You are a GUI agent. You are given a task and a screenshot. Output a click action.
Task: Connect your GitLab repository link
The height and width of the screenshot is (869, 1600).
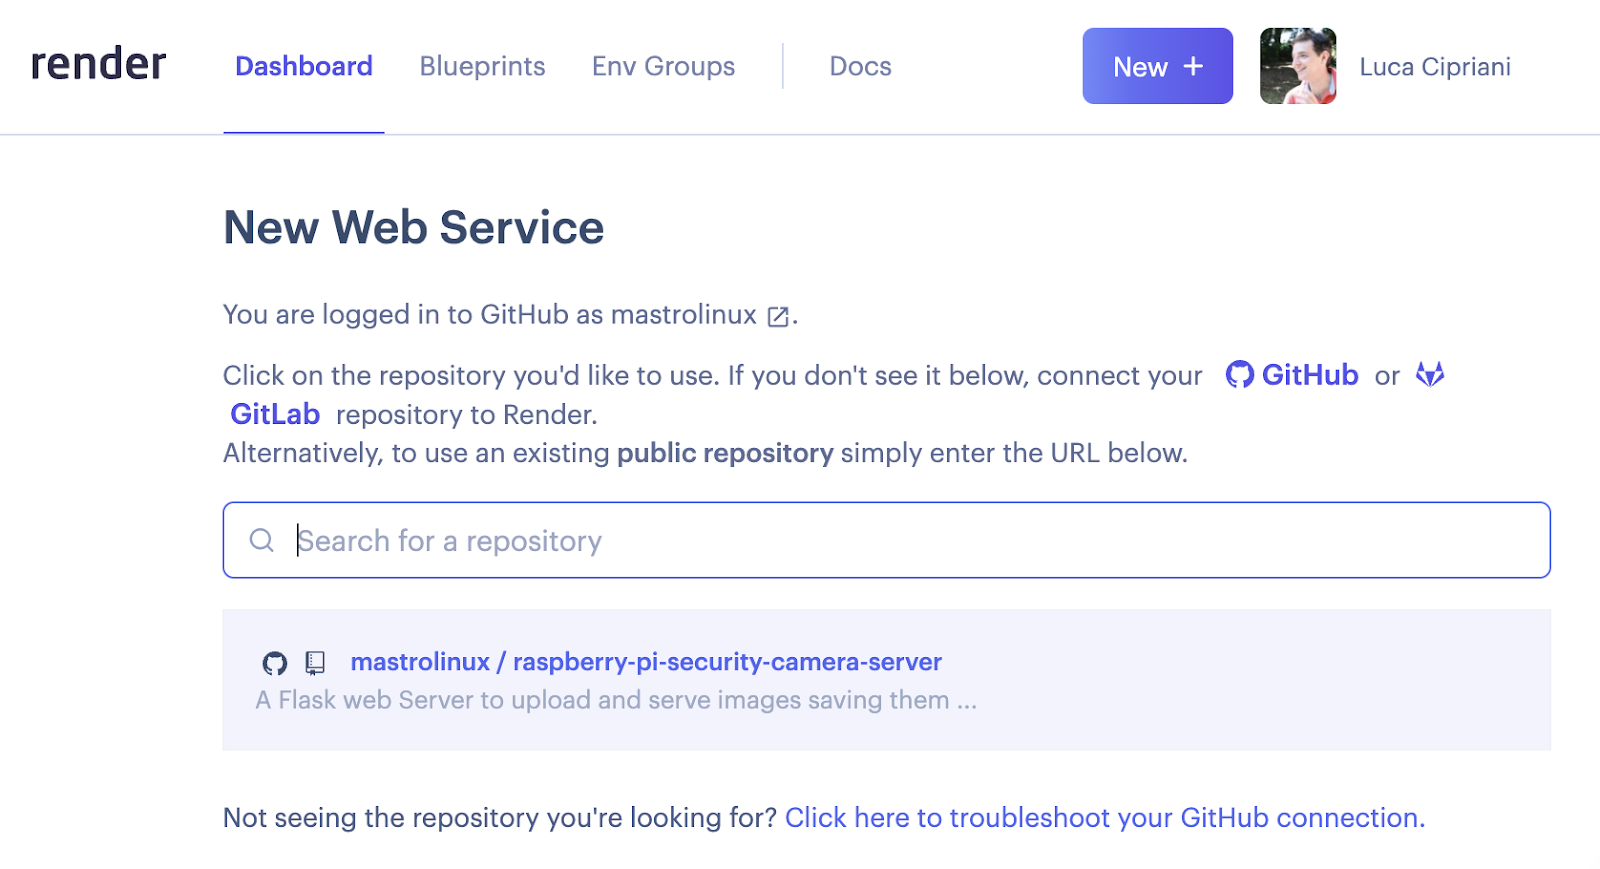coord(275,414)
